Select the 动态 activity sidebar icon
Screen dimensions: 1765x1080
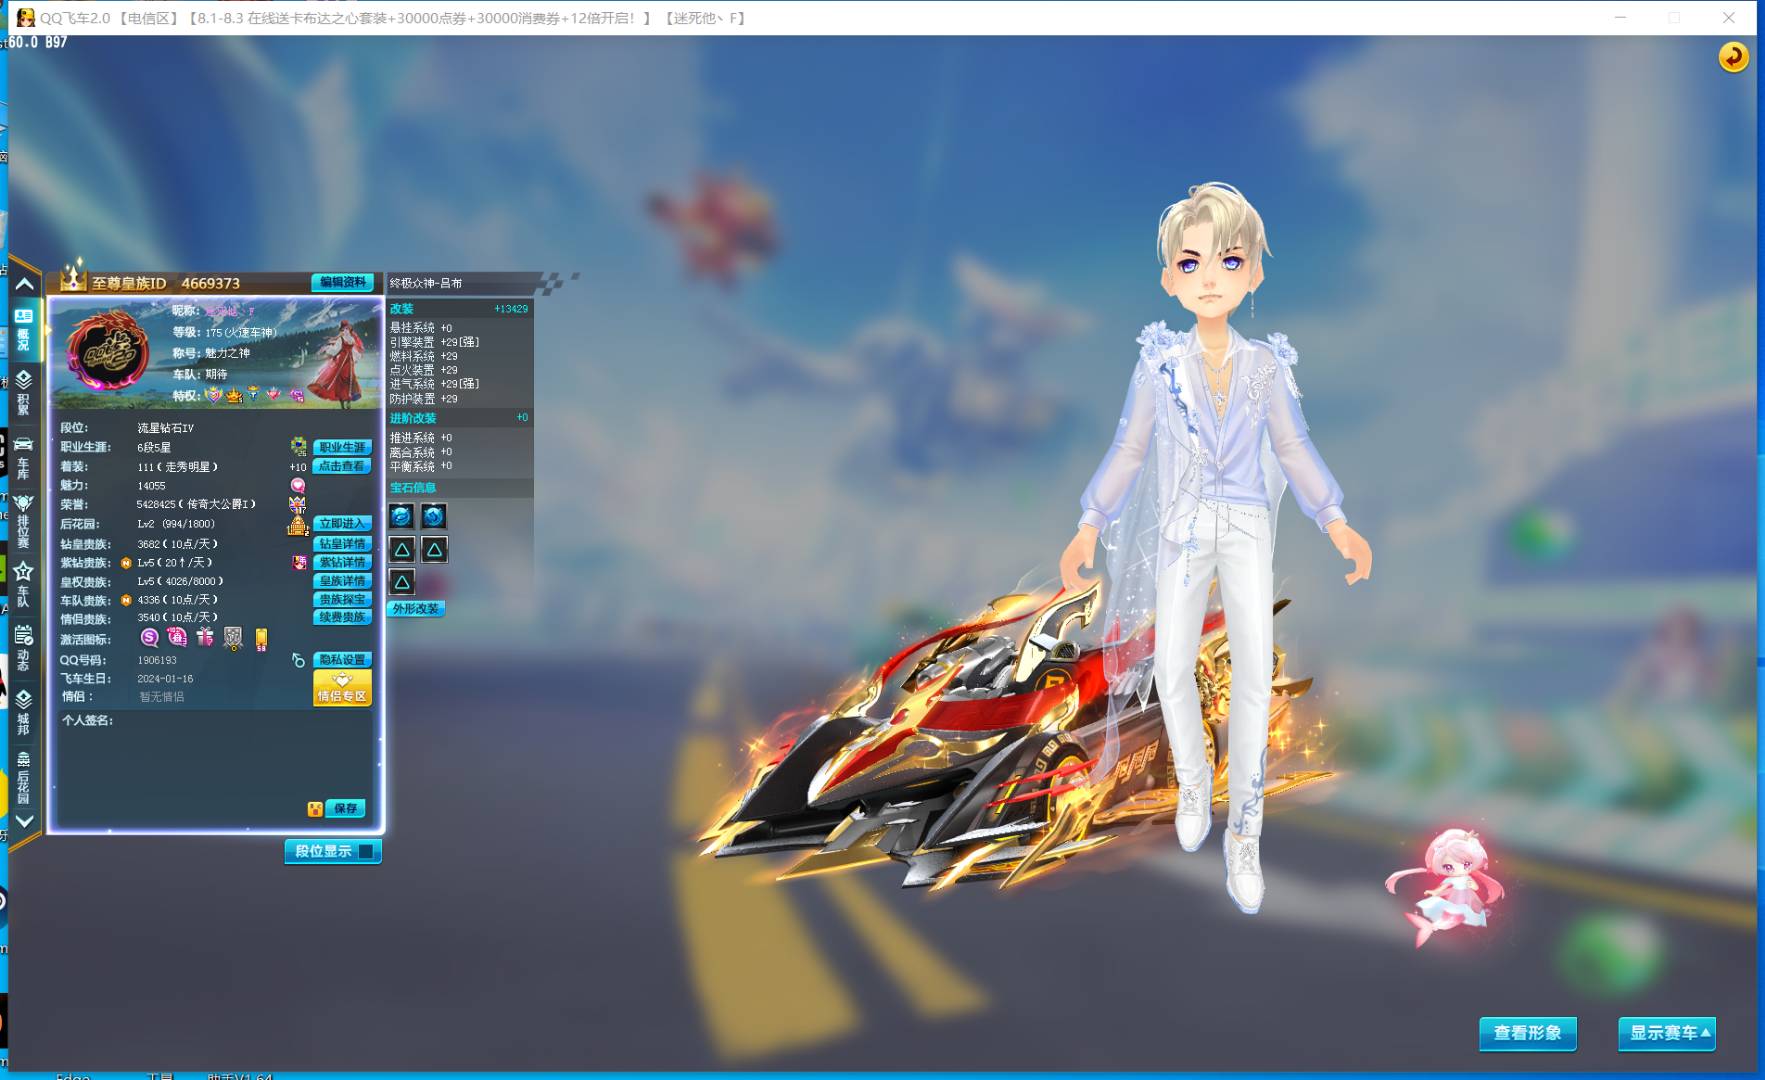tap(23, 647)
